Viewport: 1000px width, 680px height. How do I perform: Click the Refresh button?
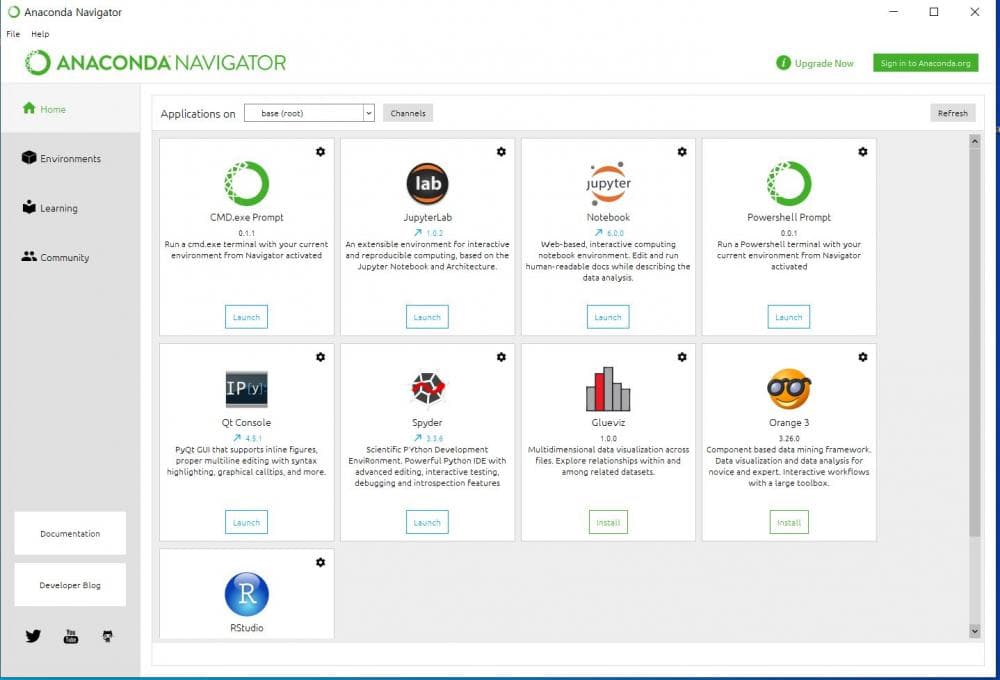pyautogui.click(x=952, y=113)
